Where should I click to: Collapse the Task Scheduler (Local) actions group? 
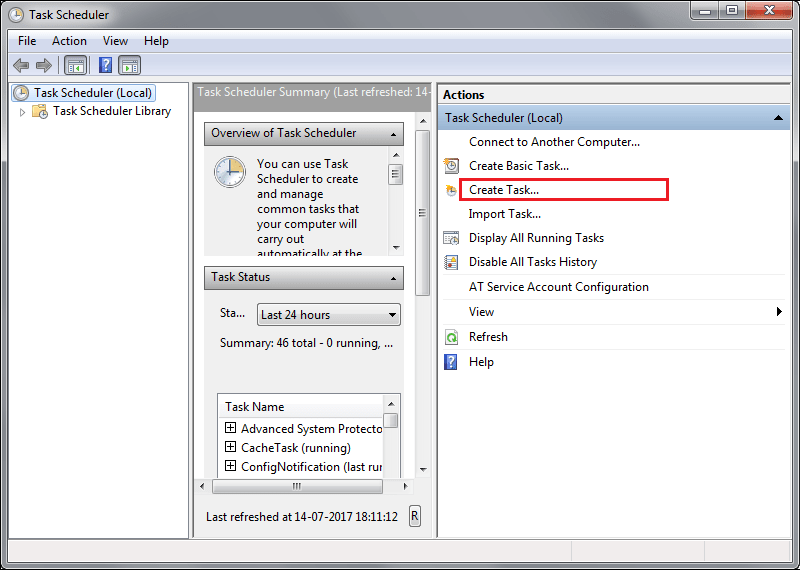tap(778, 118)
